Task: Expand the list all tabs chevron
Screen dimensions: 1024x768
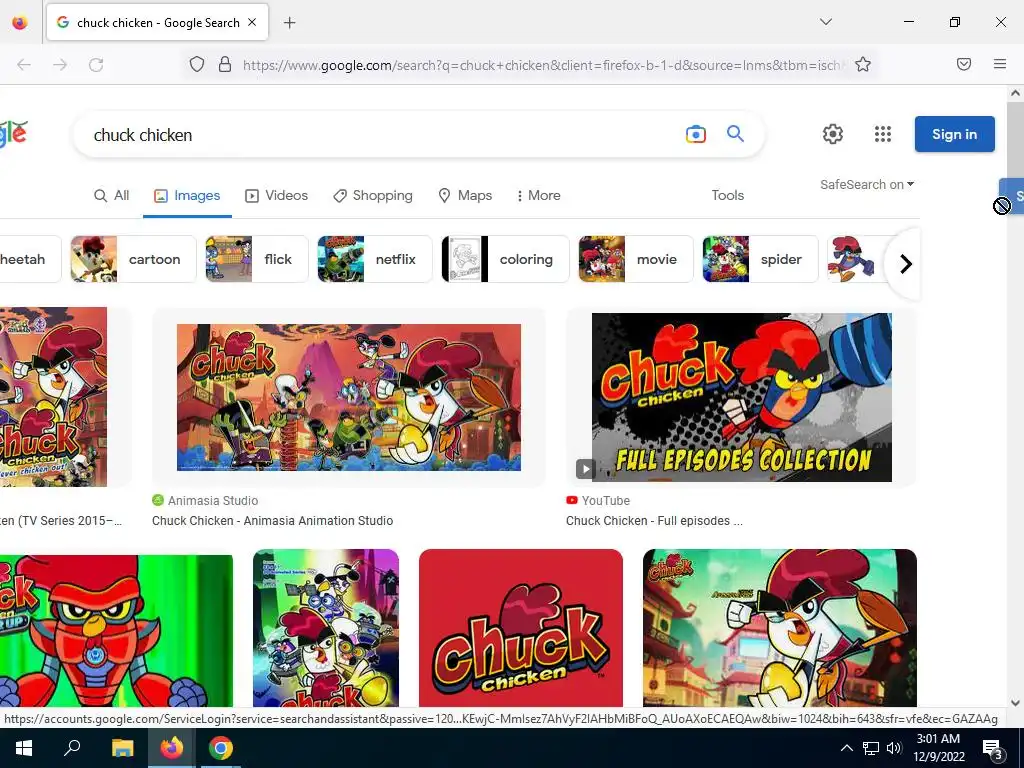Action: pos(826,22)
